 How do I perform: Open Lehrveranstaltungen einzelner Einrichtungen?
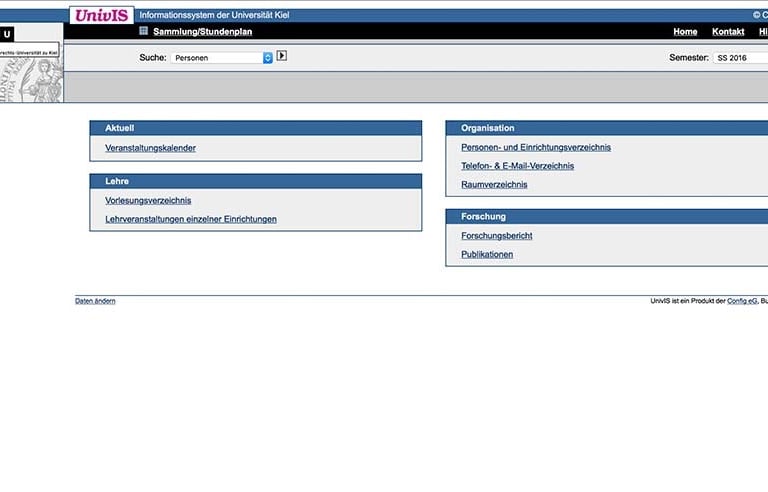[191, 219]
